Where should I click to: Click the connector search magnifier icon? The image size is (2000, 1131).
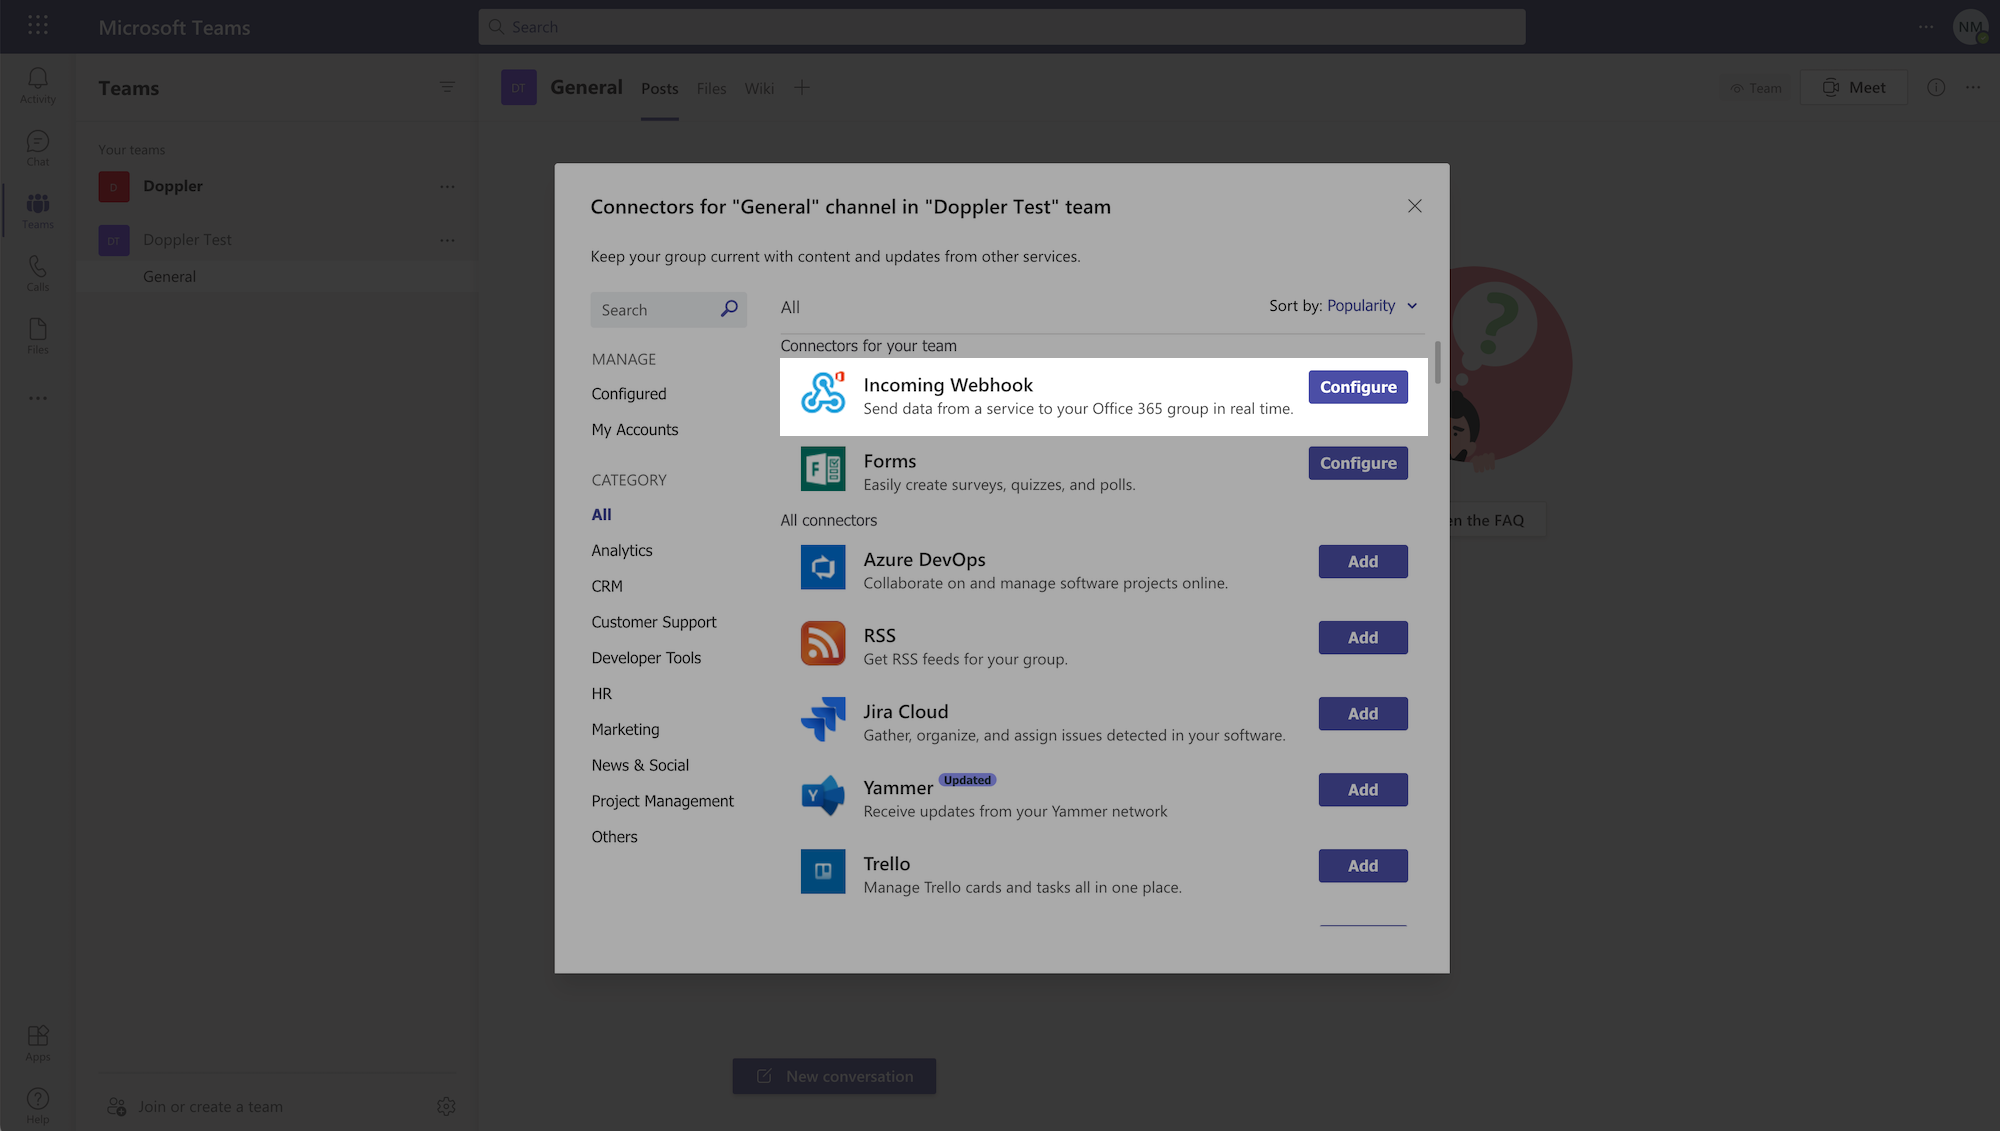point(729,309)
